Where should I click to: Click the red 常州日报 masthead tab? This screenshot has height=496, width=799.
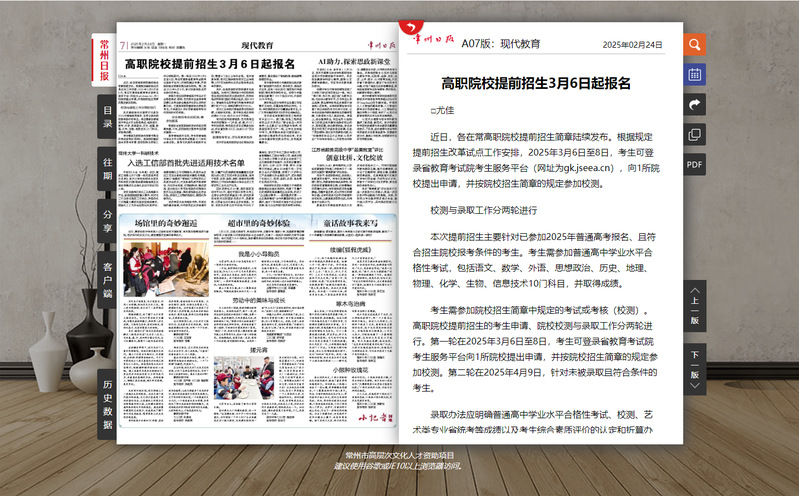pos(104,61)
